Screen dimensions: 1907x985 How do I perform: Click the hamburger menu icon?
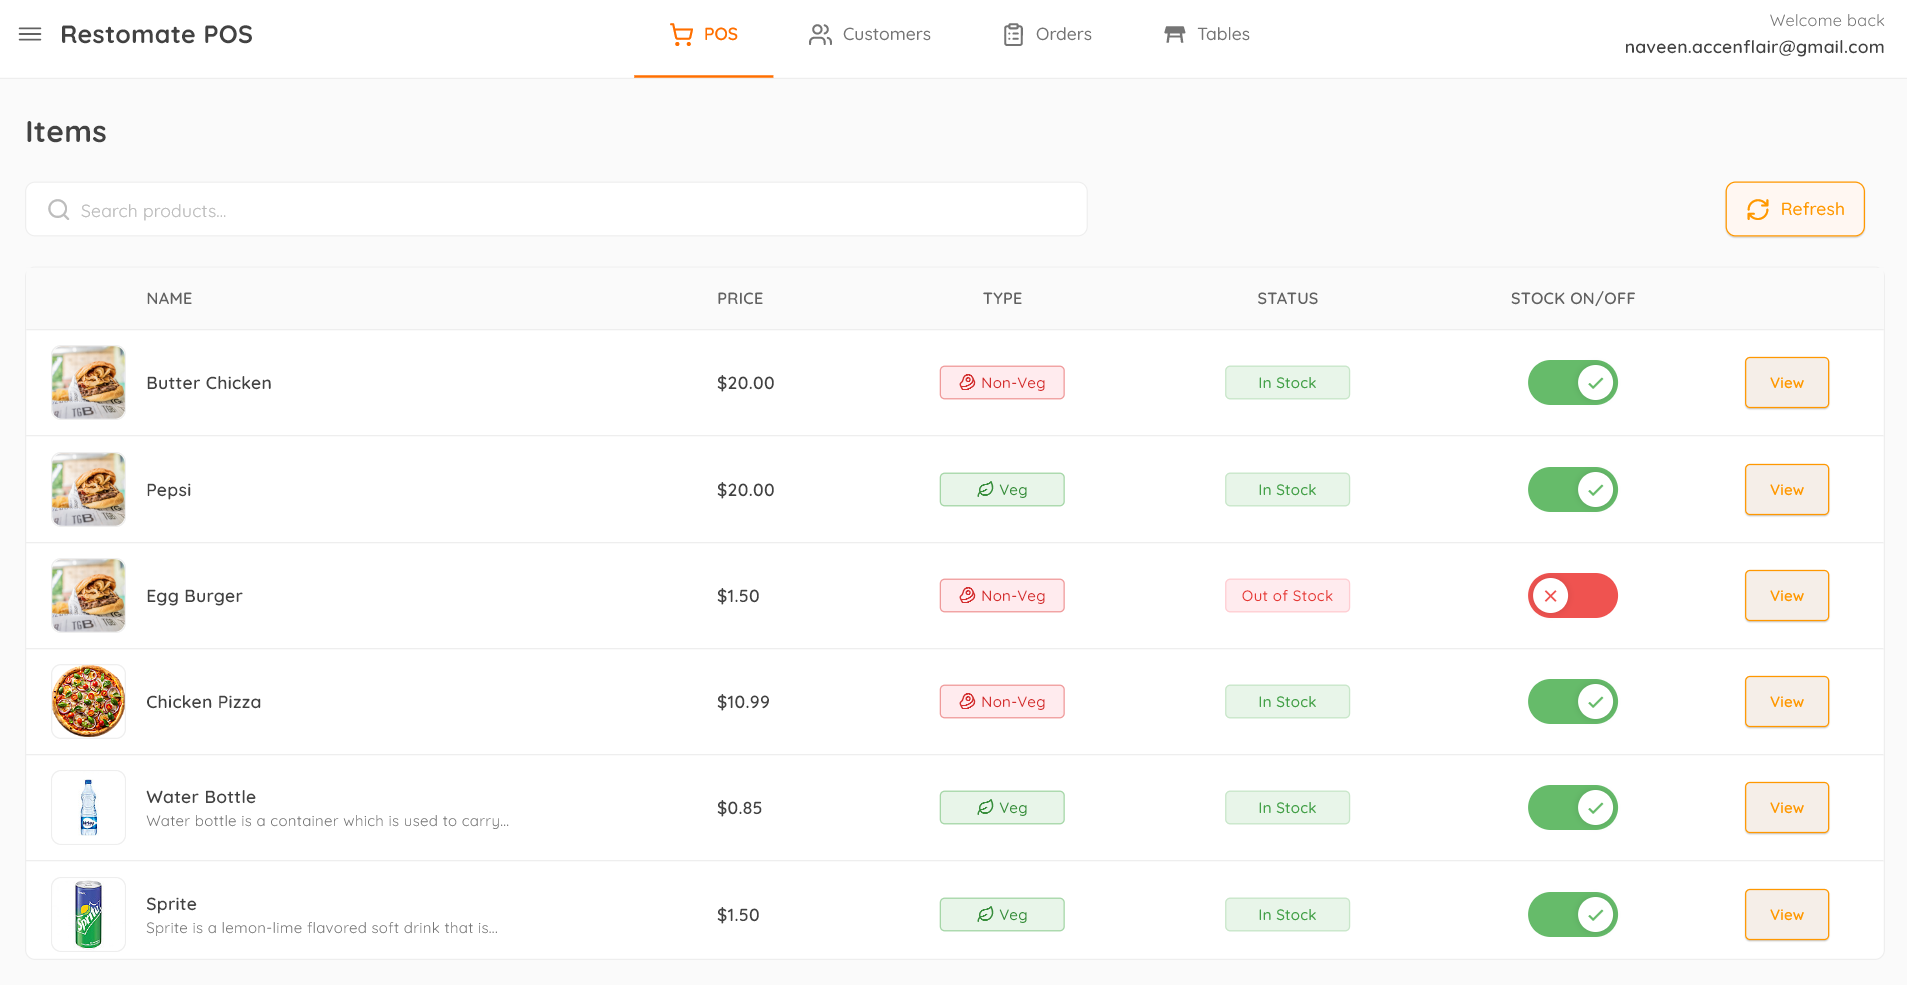[30, 33]
